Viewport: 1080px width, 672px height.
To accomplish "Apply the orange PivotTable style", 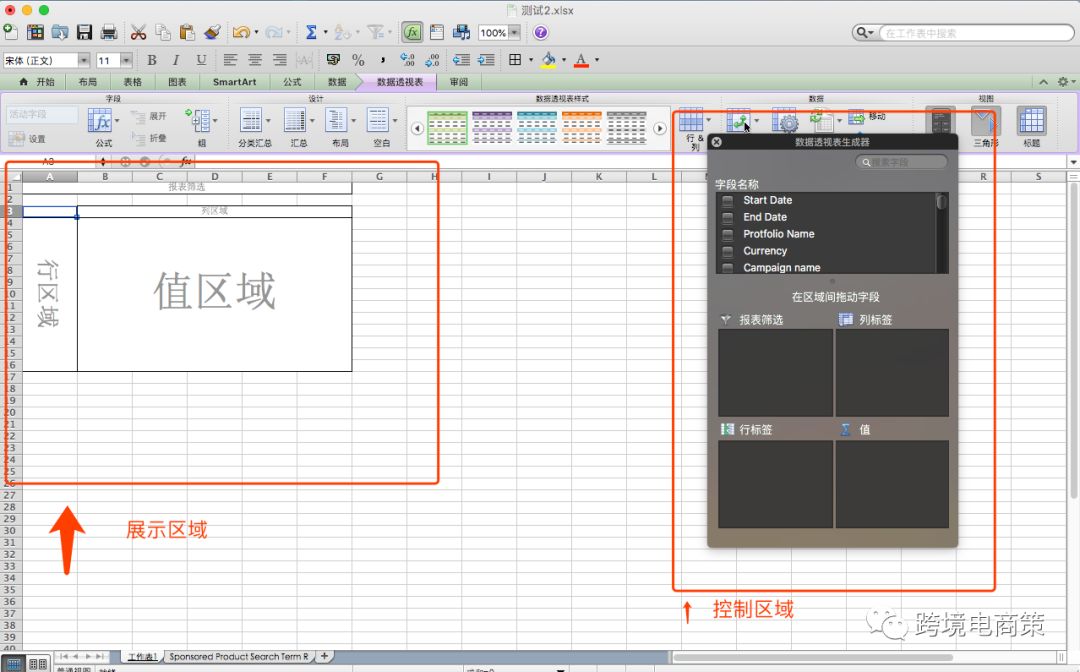I will point(581,127).
